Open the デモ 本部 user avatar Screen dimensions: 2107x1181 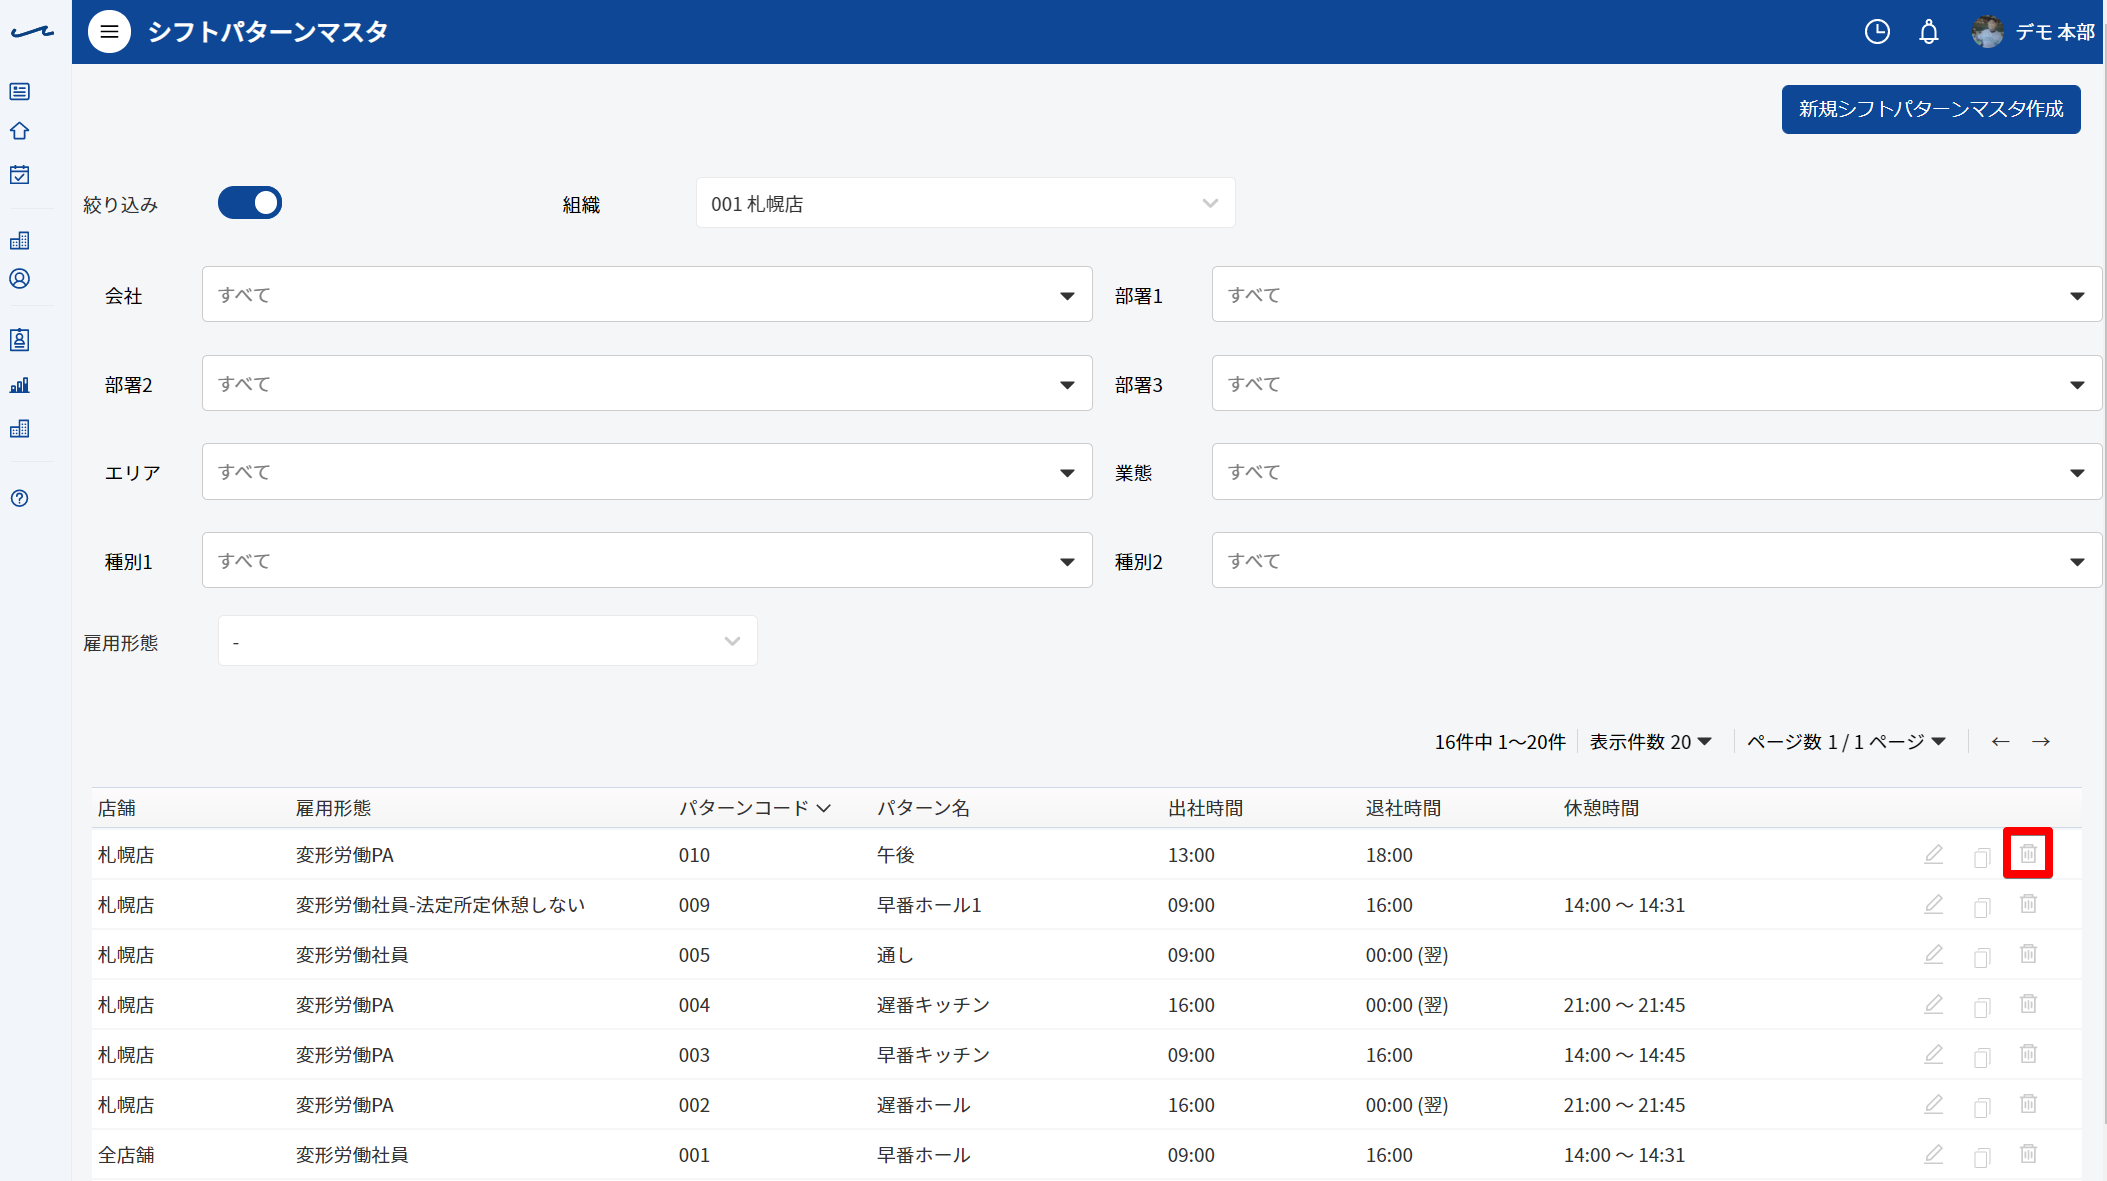[1987, 32]
